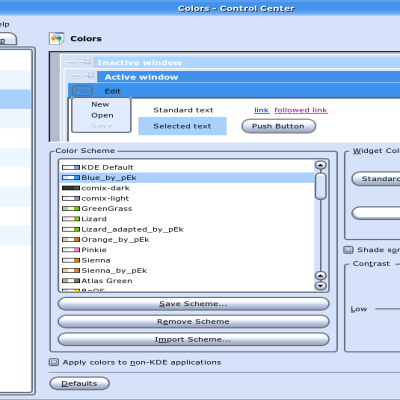Select Orange_by_pEk color scheme

point(187,240)
